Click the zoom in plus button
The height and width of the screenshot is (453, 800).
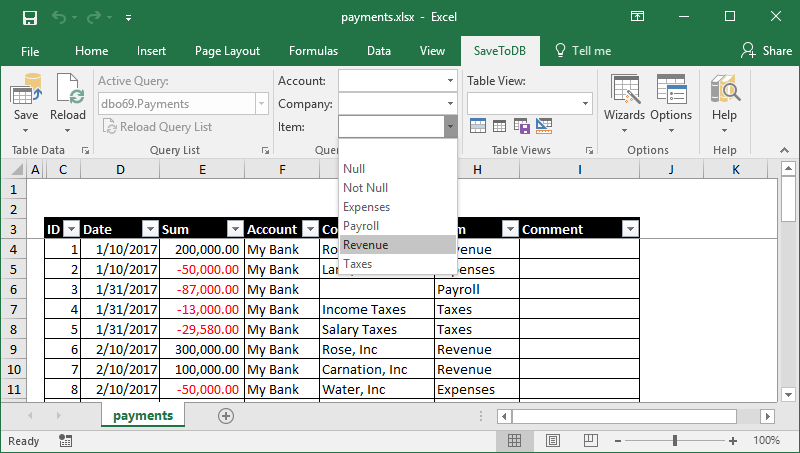pos(733,441)
